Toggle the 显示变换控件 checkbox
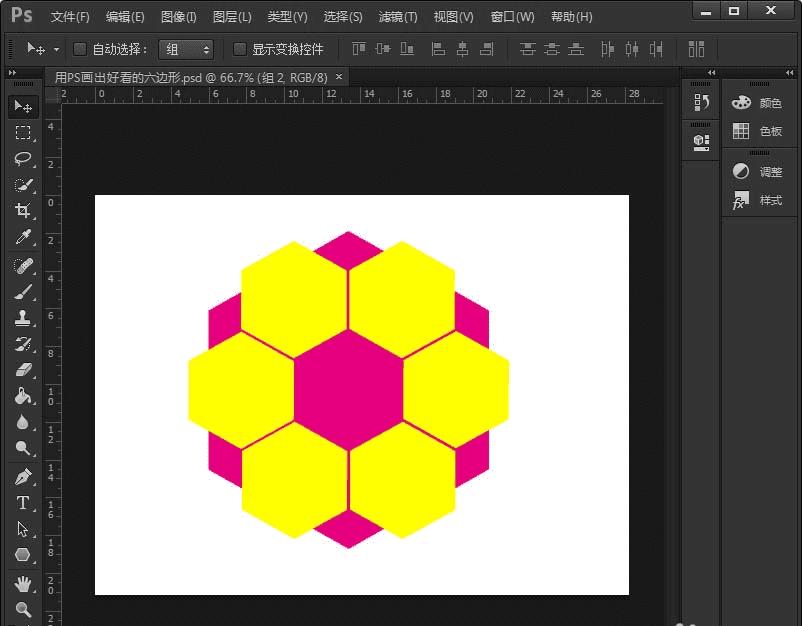The height and width of the screenshot is (626, 802). coord(240,49)
